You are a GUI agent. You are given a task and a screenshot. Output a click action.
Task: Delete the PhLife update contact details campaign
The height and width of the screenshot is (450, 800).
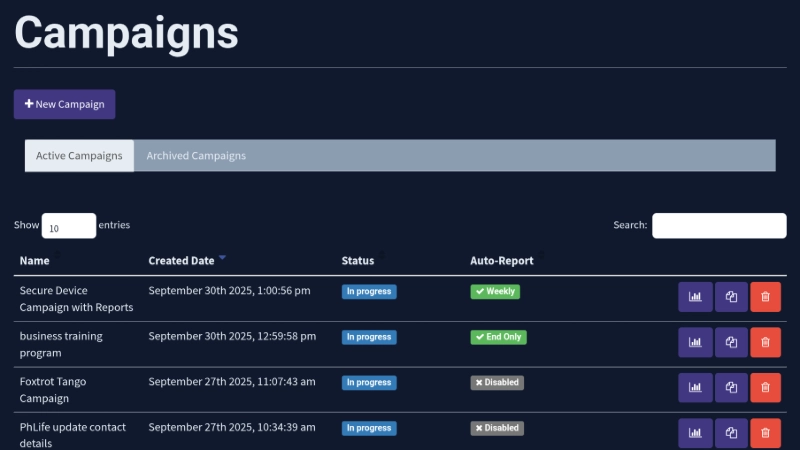tap(765, 433)
